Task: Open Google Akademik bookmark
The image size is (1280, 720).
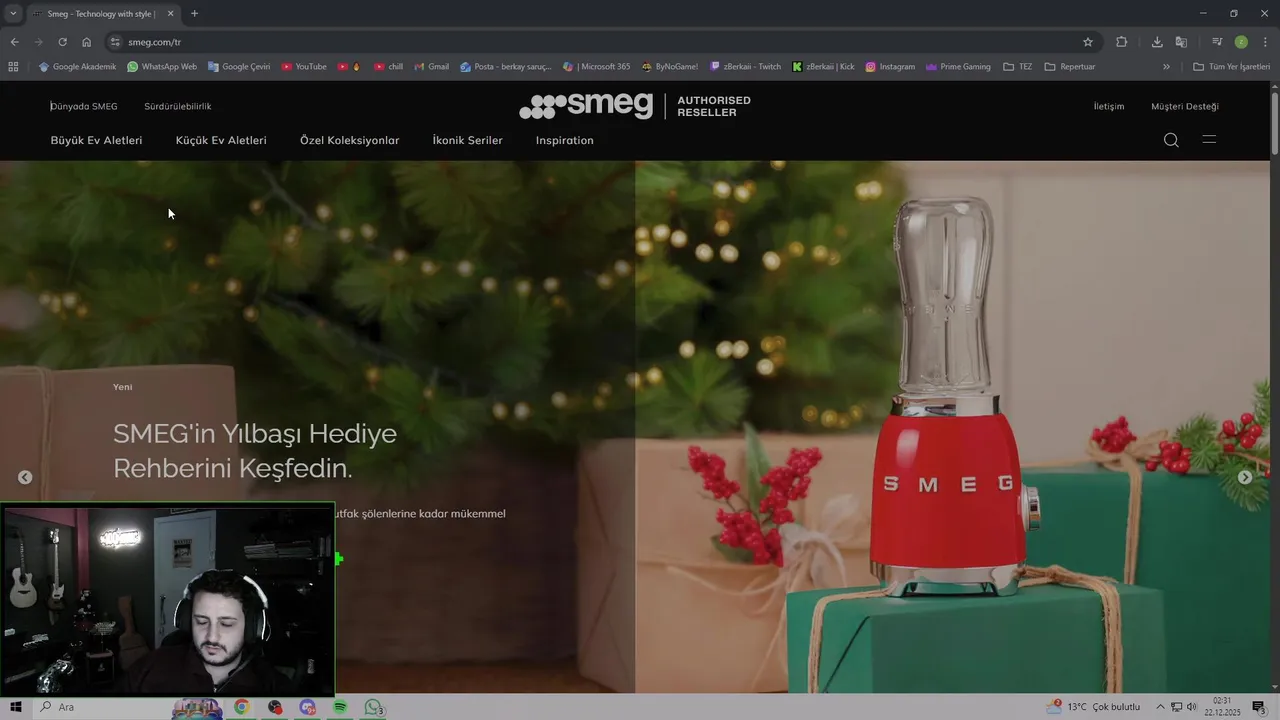Action: click(77, 67)
